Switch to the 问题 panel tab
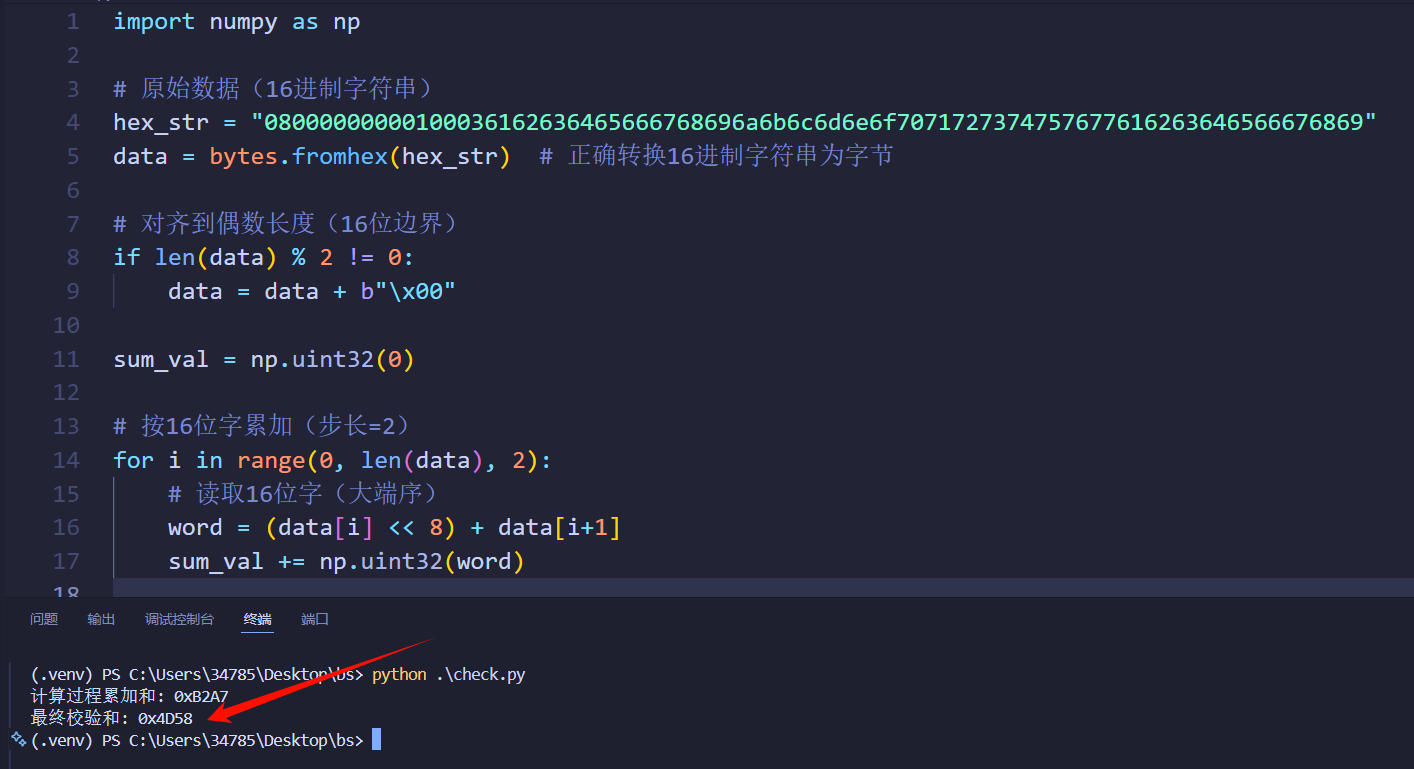This screenshot has height=769, width=1414. pyautogui.click(x=43, y=619)
